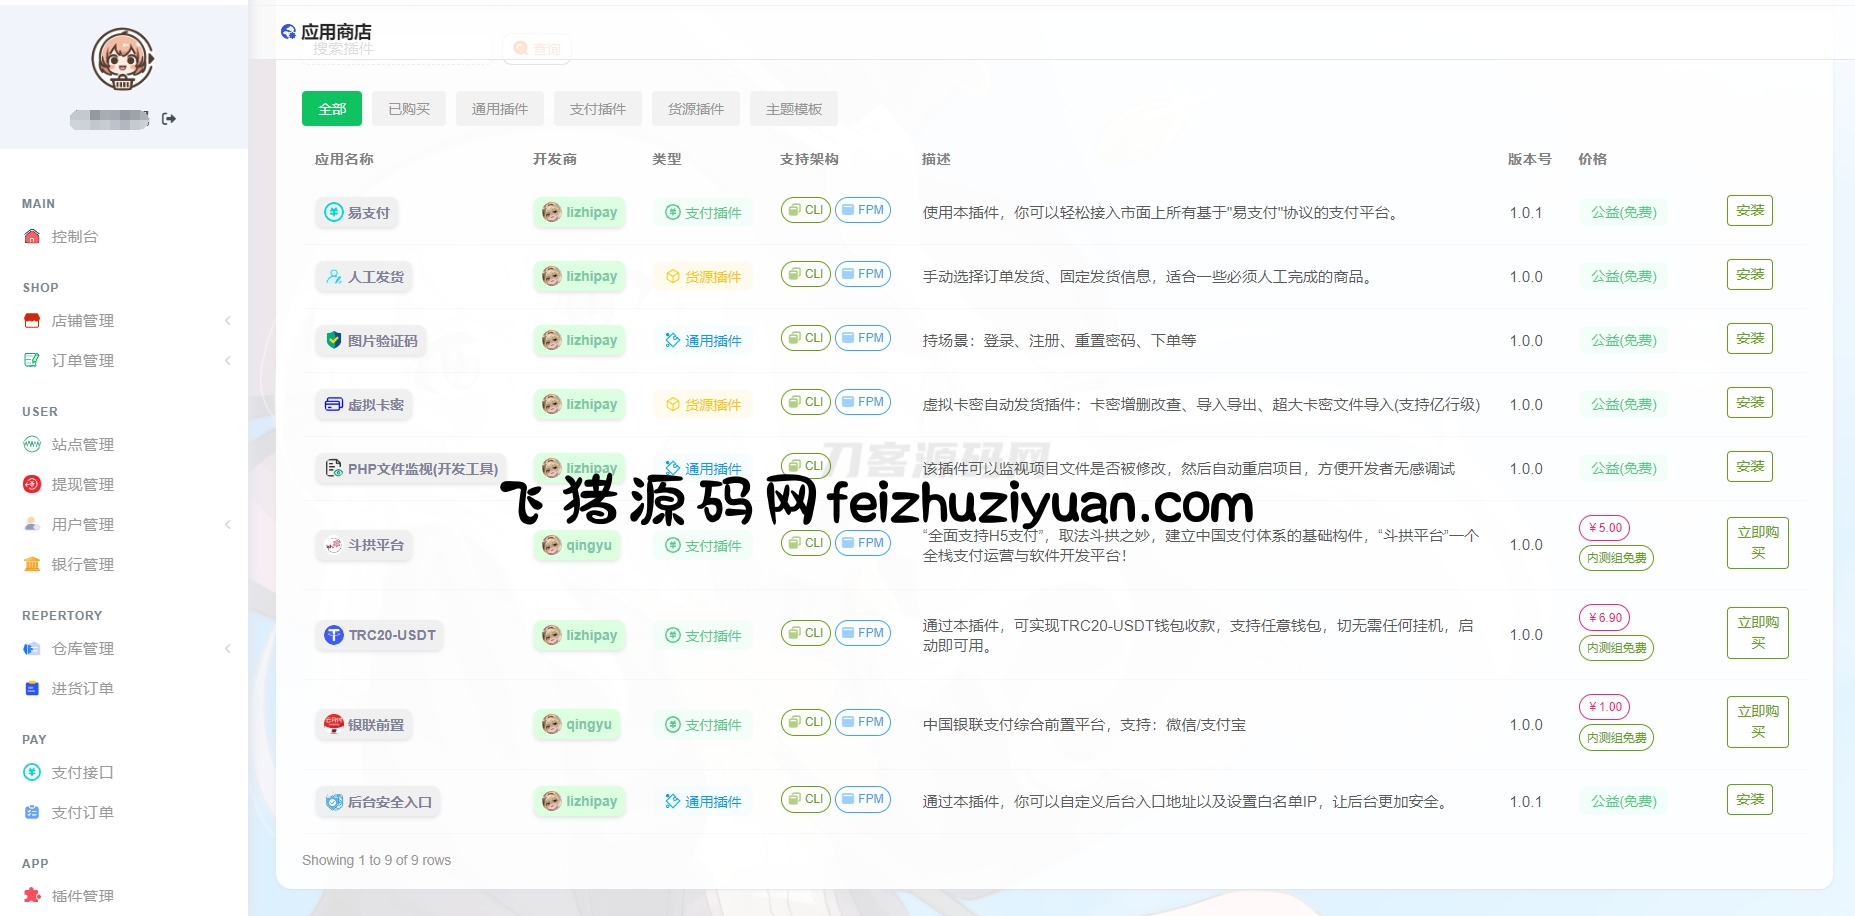Select the 支付插件 filter tab
Image resolution: width=1855 pixels, height=916 pixels.
click(598, 109)
